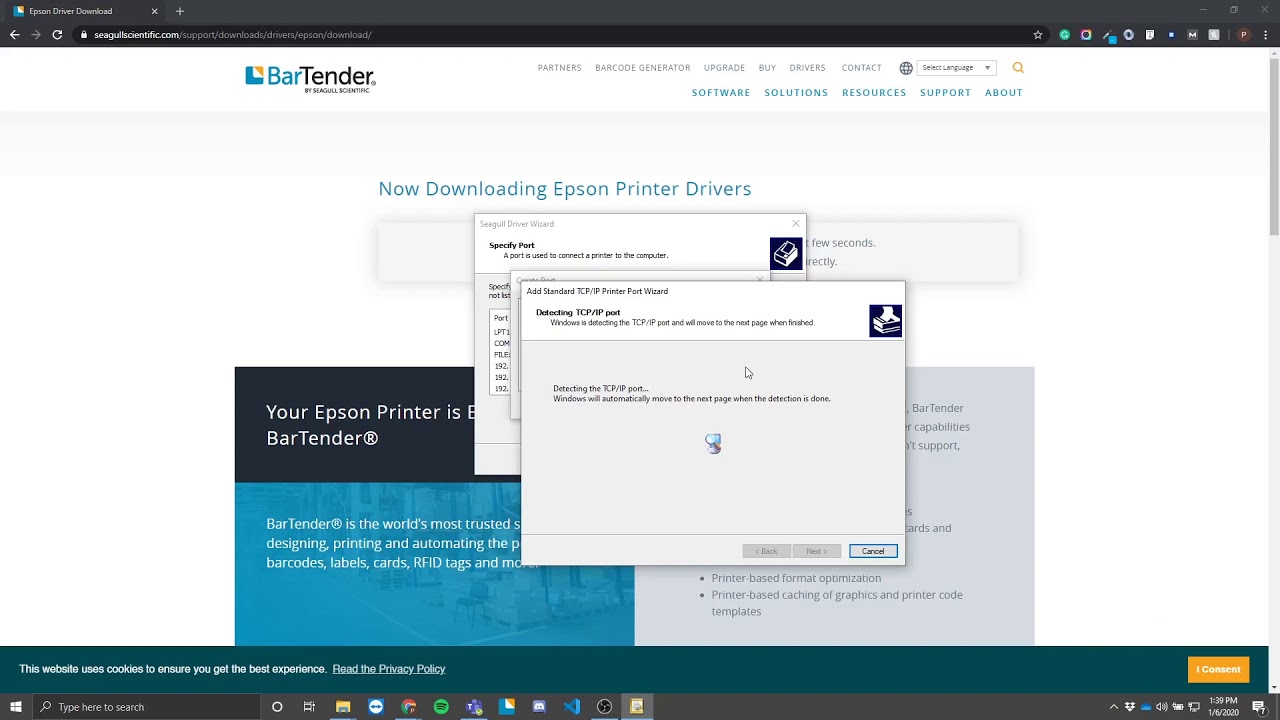The height and width of the screenshot is (720, 1280).
Task: Click the taskbar search box
Action: coord(146,707)
